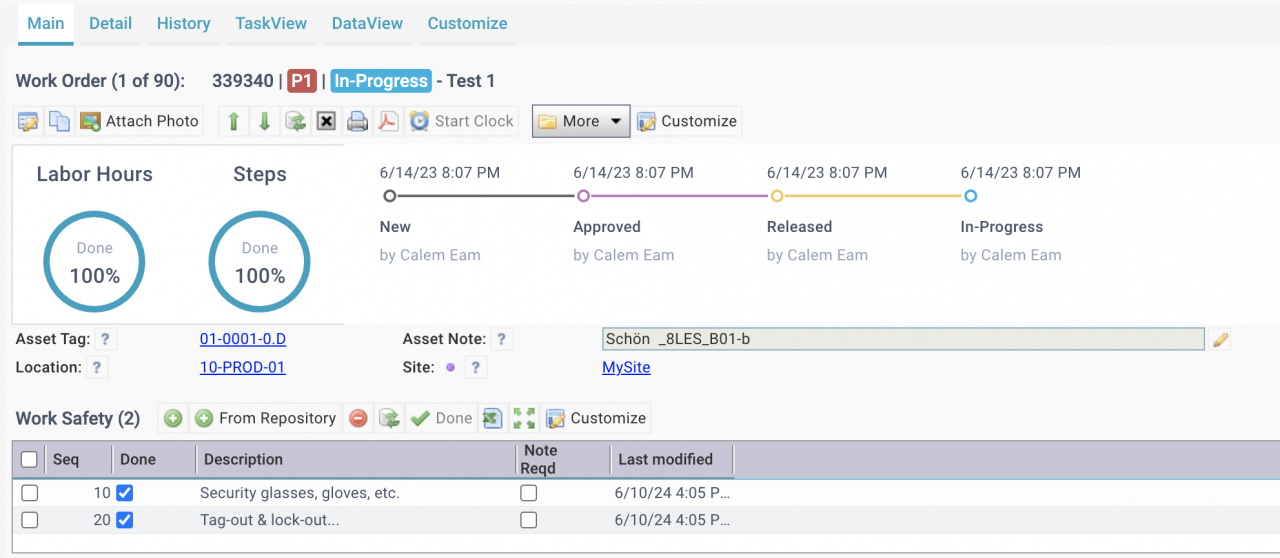Click the P1 priority badge
Viewport: 1280px width, 558px height.
click(x=302, y=81)
